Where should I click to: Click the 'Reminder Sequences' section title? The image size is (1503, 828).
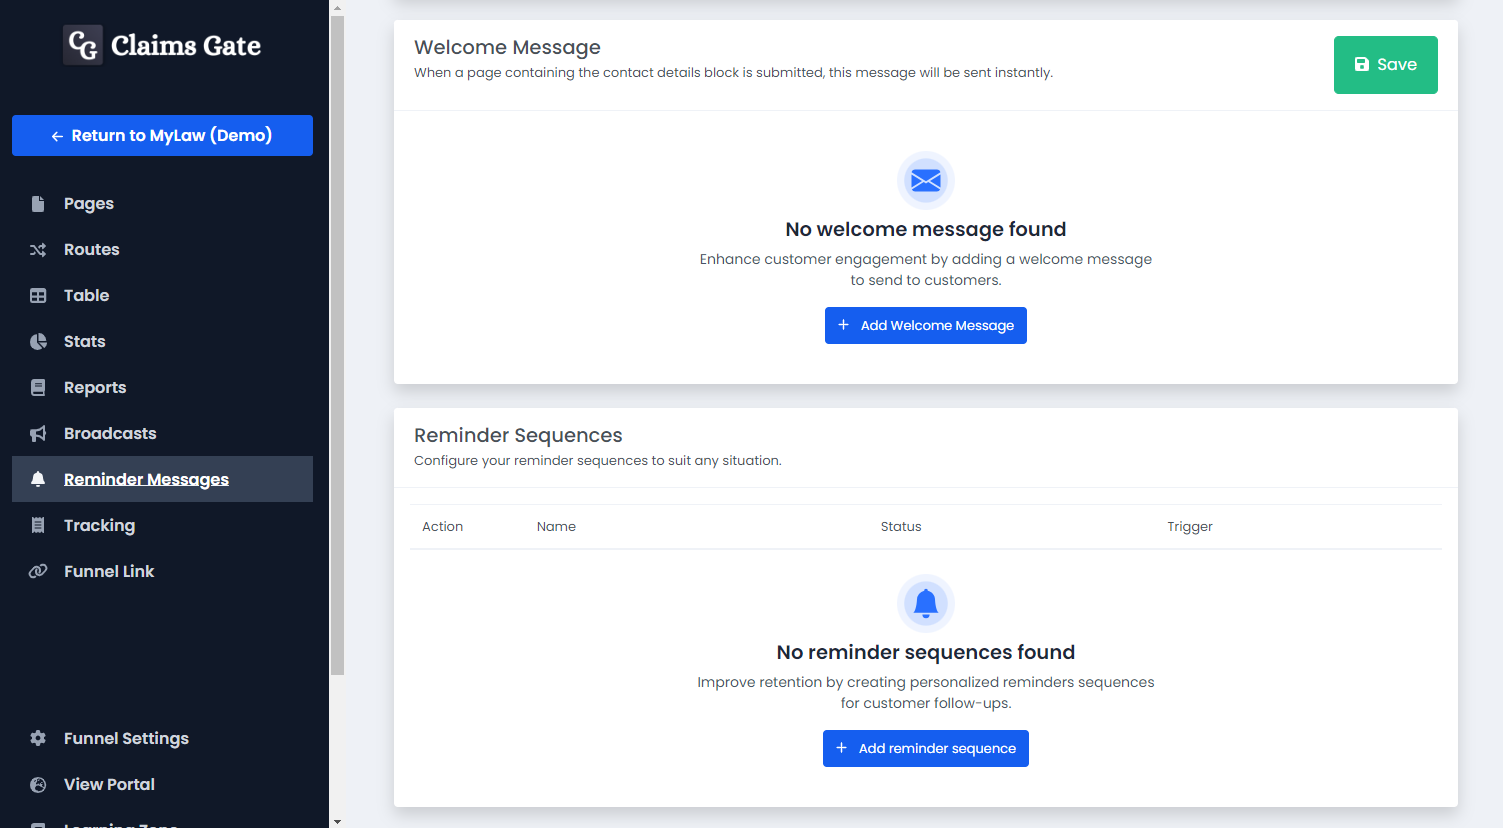click(x=518, y=435)
